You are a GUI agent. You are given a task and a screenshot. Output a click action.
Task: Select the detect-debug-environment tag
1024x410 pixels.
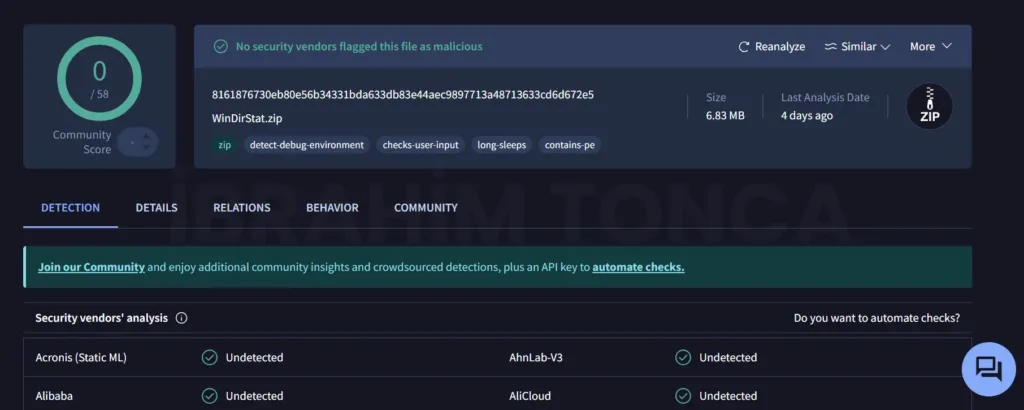(x=307, y=145)
